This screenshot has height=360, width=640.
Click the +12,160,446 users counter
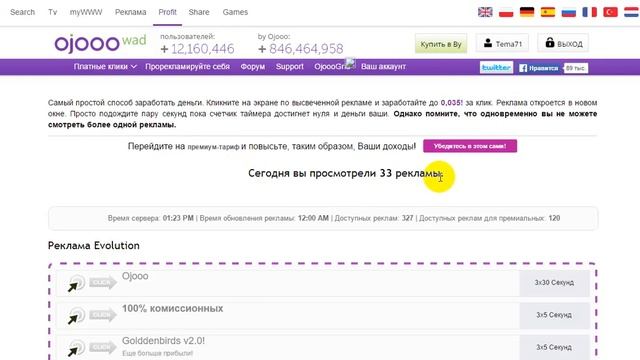click(197, 49)
